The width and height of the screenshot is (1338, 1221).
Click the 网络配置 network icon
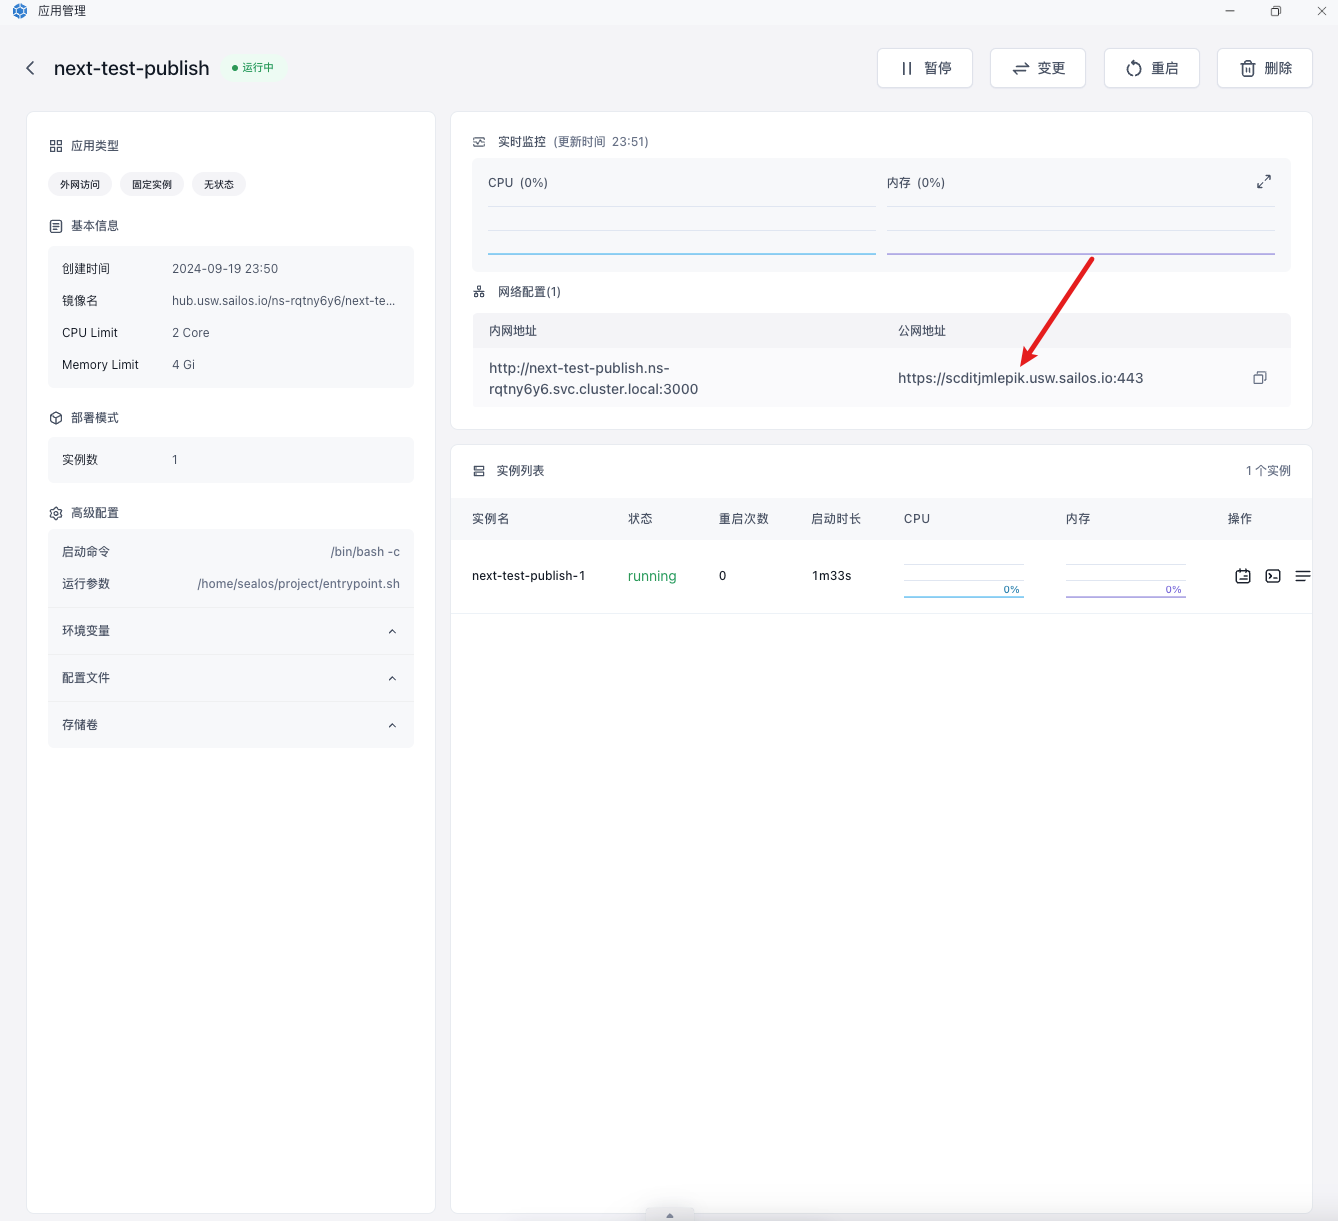(x=479, y=292)
